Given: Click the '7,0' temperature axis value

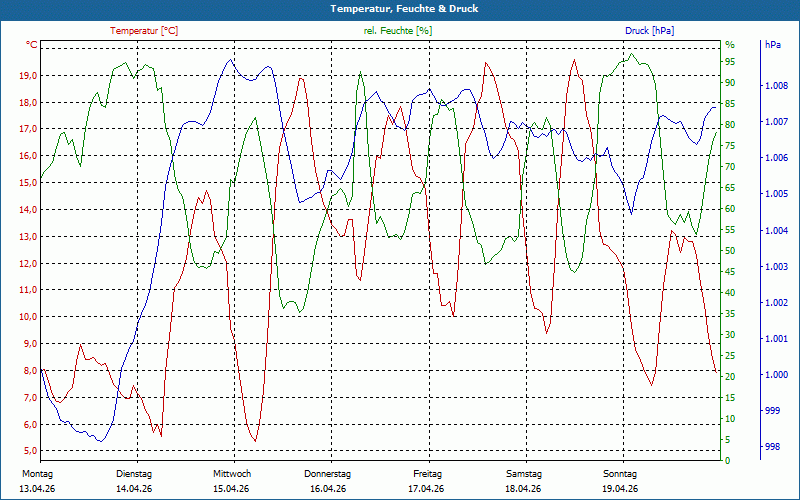Looking at the screenshot, I should [30, 397].
